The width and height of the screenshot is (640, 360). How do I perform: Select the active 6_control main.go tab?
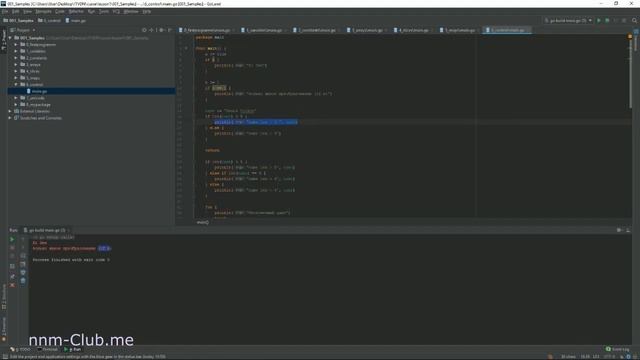click(x=507, y=30)
